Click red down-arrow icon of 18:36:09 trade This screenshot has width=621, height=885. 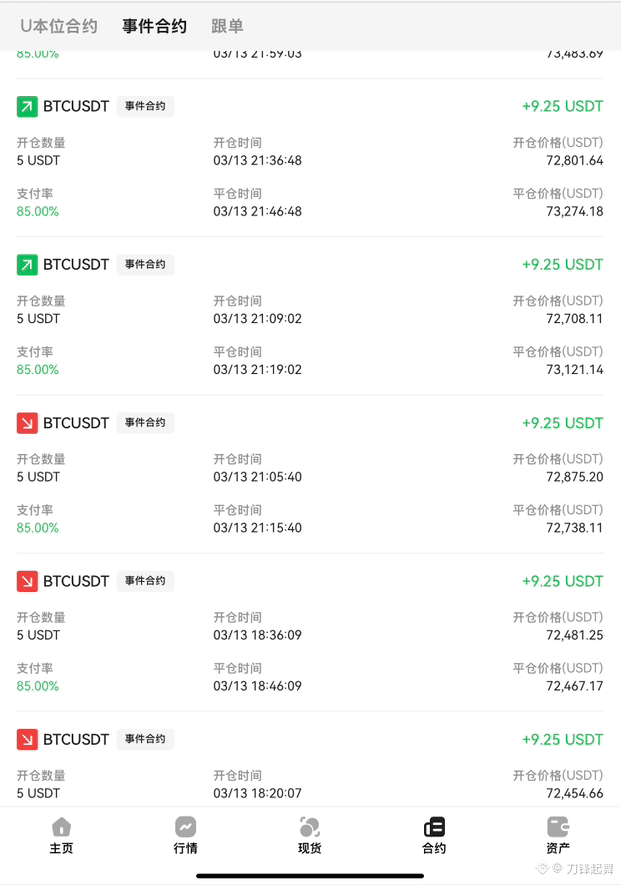pos(27,581)
